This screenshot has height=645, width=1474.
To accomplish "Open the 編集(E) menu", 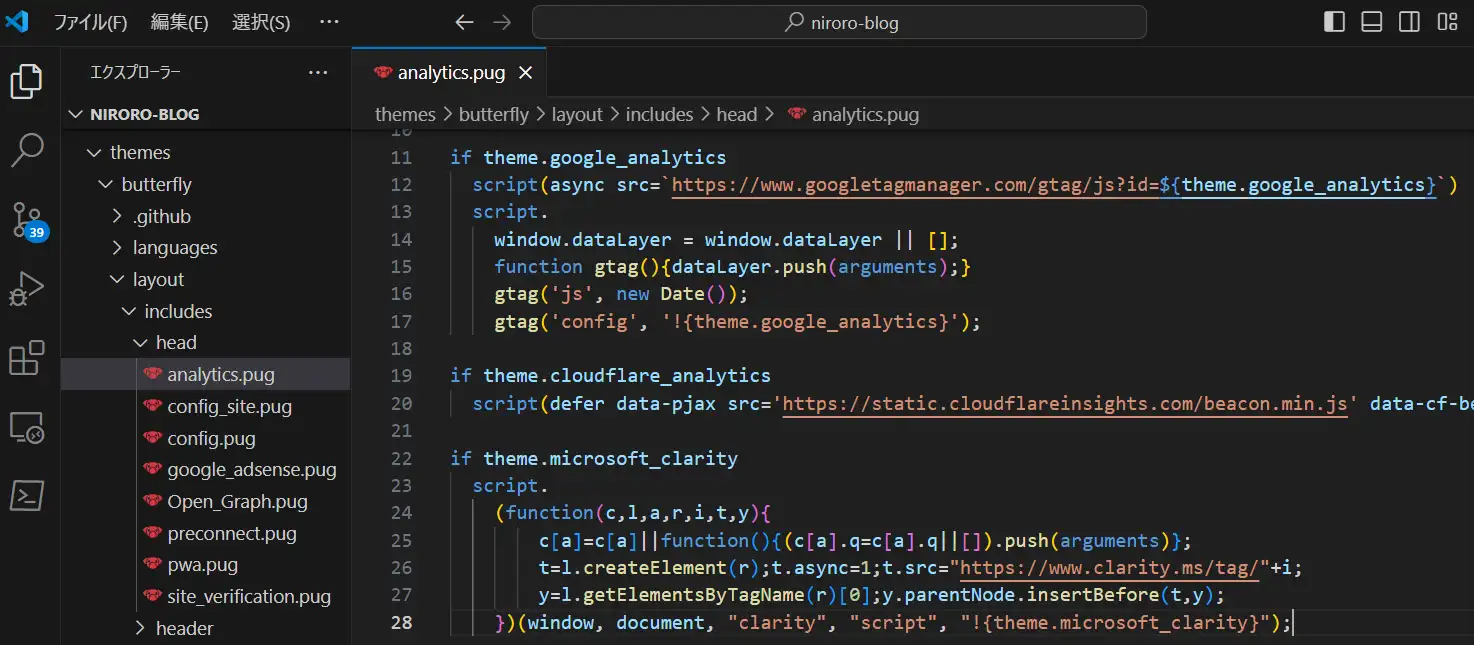I will tap(179, 22).
